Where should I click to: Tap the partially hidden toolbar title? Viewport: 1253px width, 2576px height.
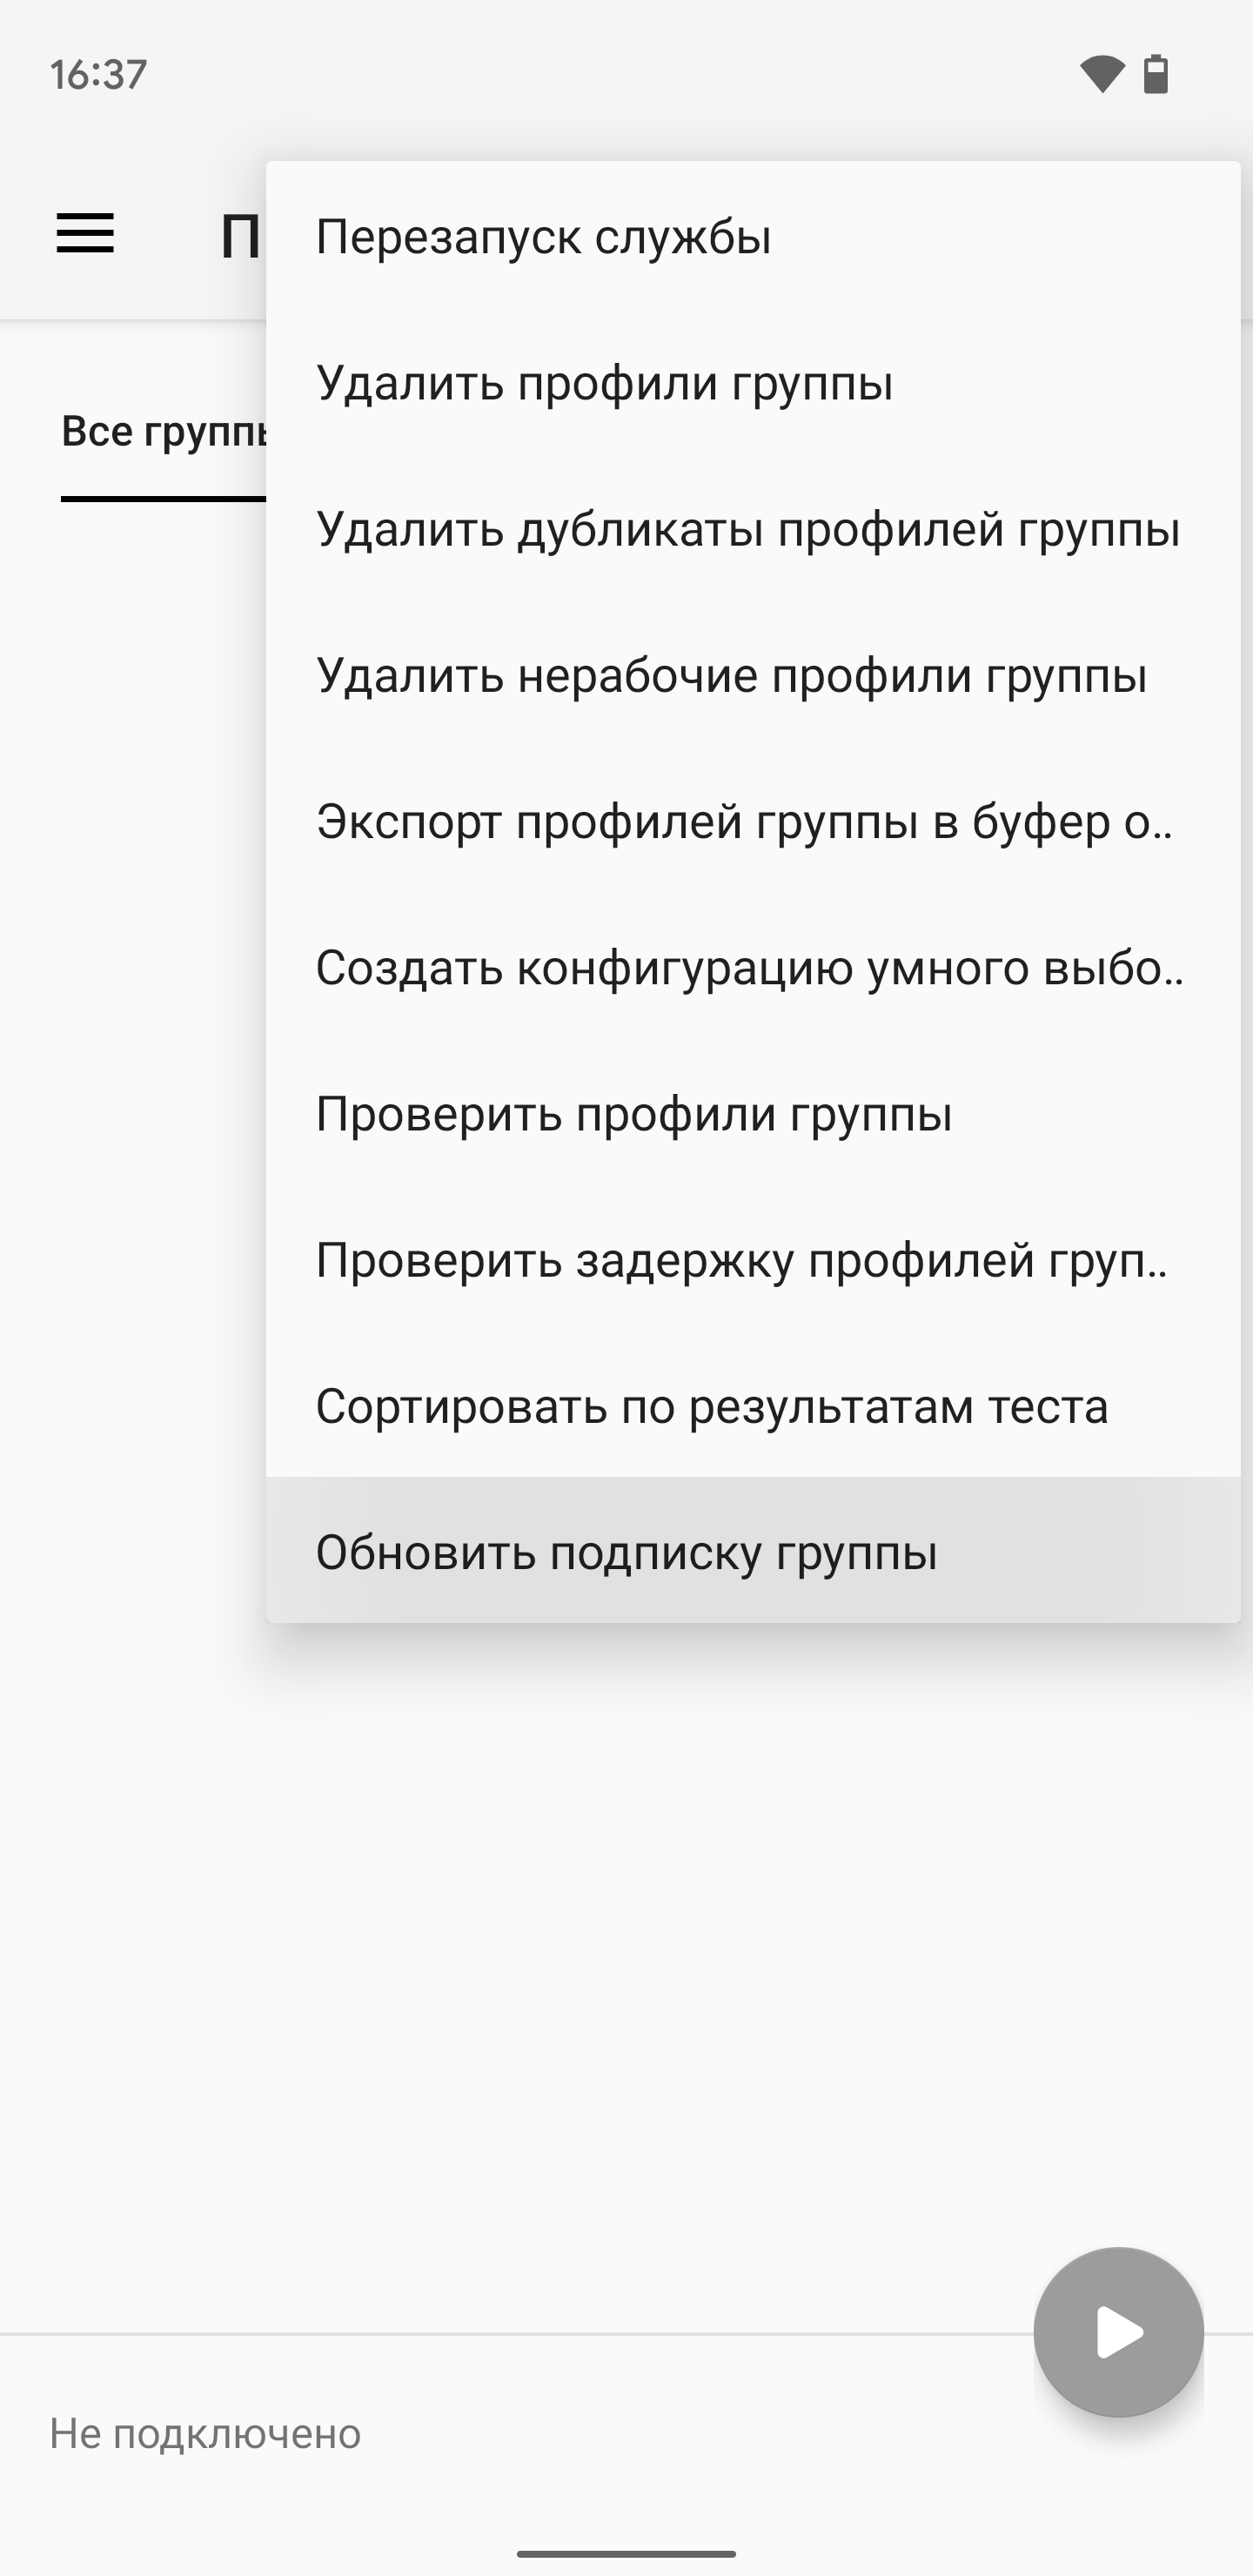point(240,237)
